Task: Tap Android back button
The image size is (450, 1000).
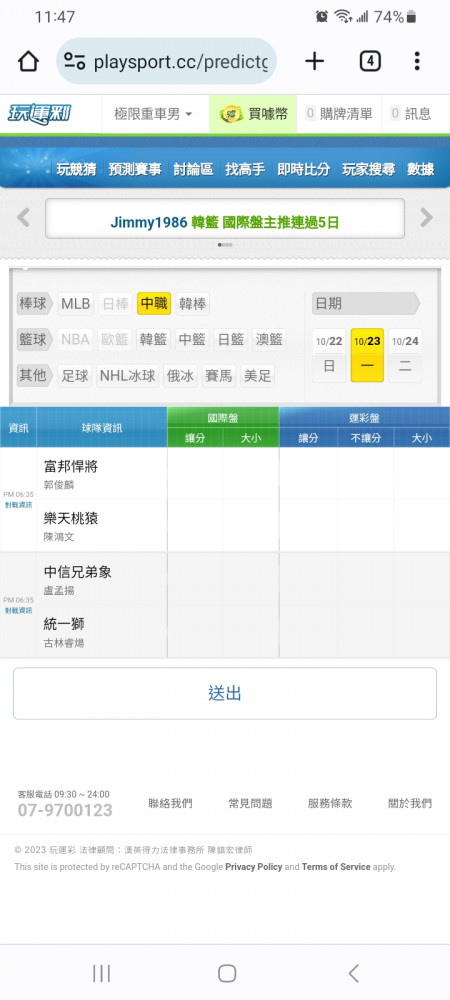Action: tap(354, 973)
